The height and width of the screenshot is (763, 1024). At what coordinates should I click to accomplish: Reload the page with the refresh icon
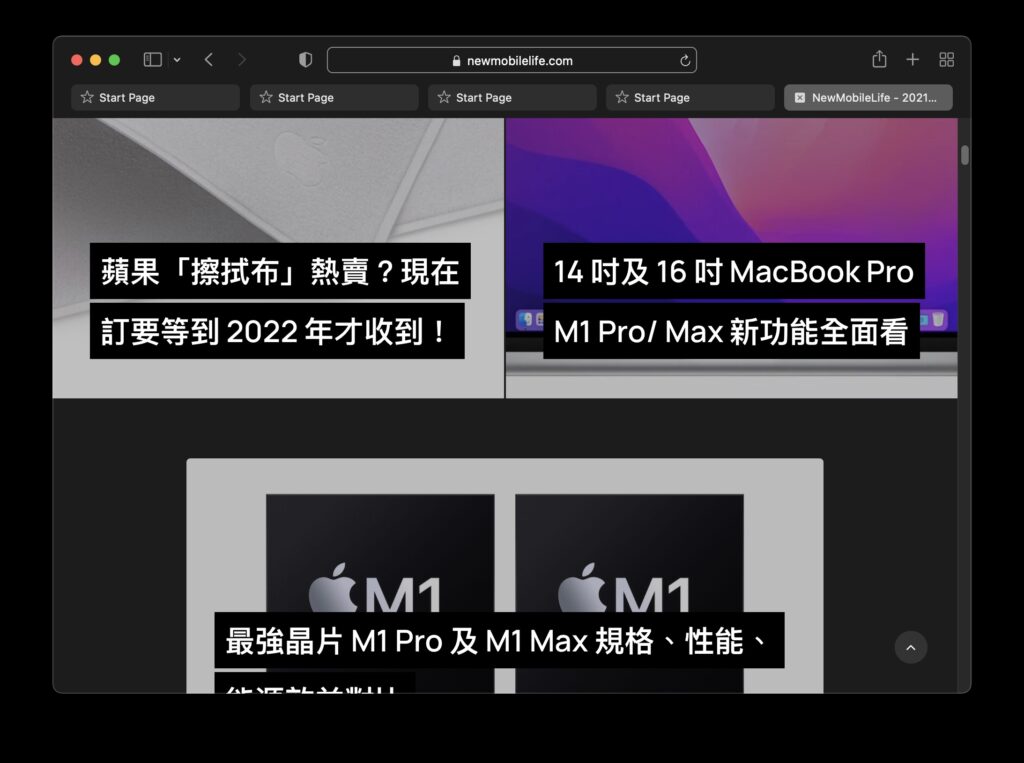point(685,61)
